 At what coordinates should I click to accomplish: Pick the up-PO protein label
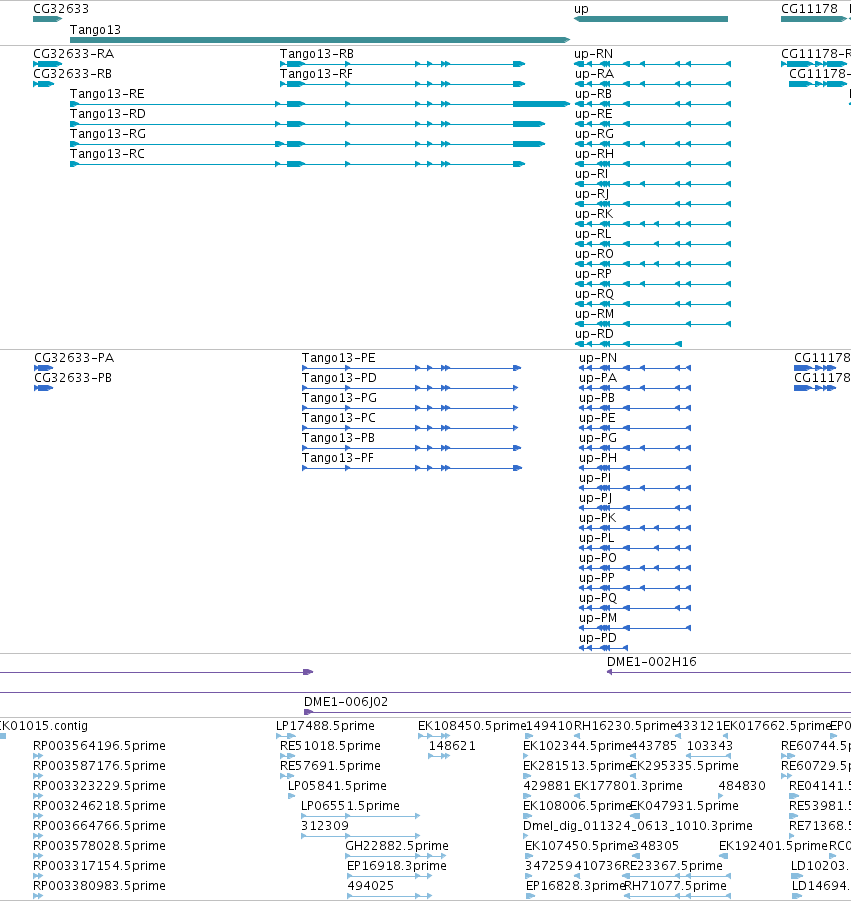pyautogui.click(x=598, y=557)
